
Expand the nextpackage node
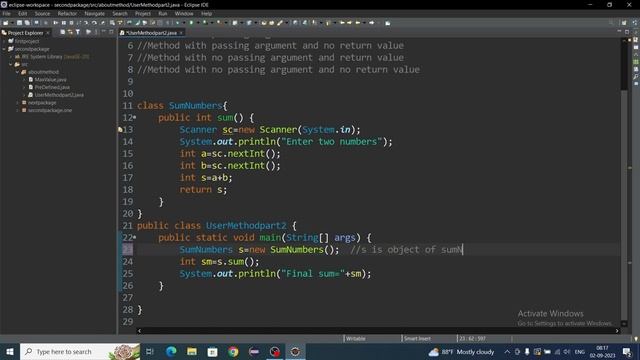pyautogui.click(x=18, y=103)
